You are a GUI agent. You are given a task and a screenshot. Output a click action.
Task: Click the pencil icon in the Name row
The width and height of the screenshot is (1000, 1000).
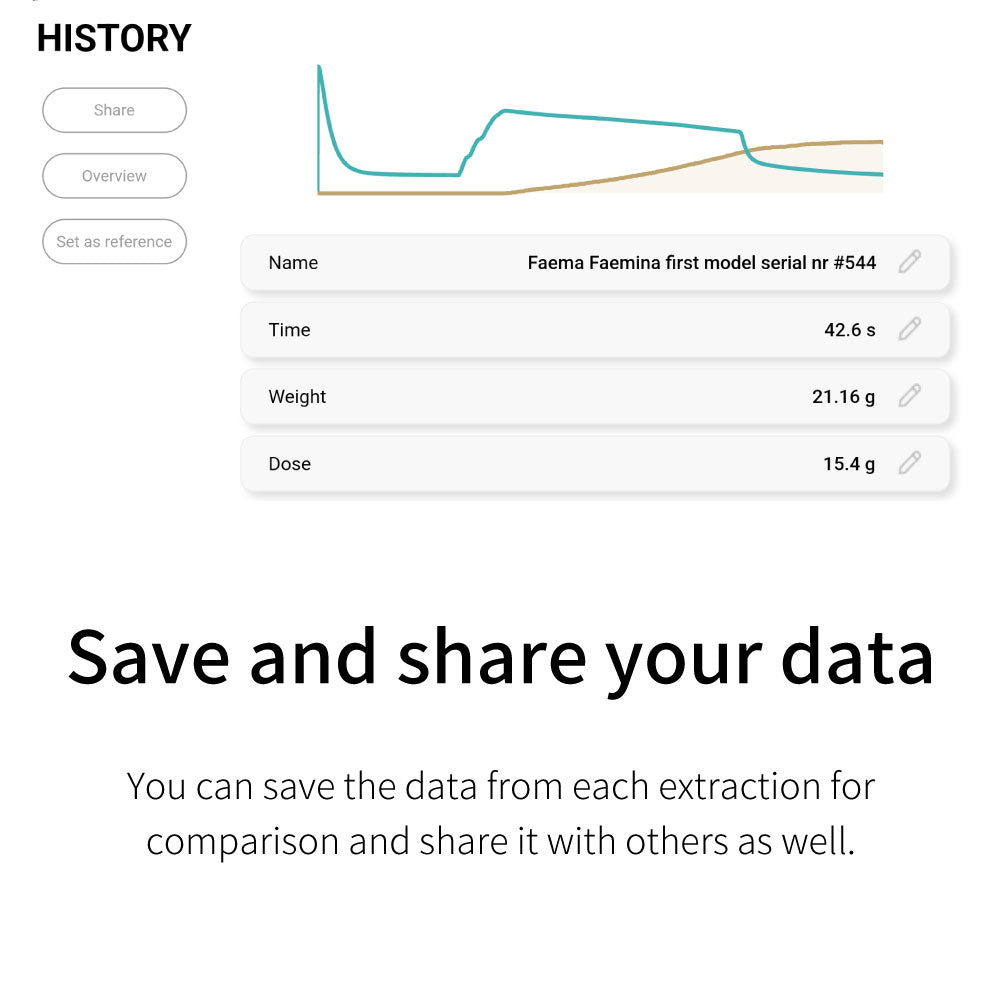(x=909, y=262)
